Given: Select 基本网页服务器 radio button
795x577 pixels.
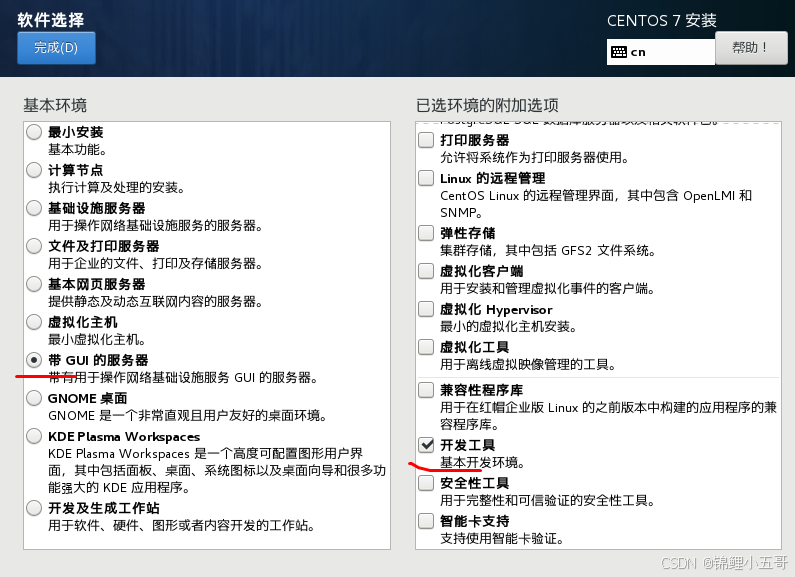Looking at the screenshot, I should 34,284.
